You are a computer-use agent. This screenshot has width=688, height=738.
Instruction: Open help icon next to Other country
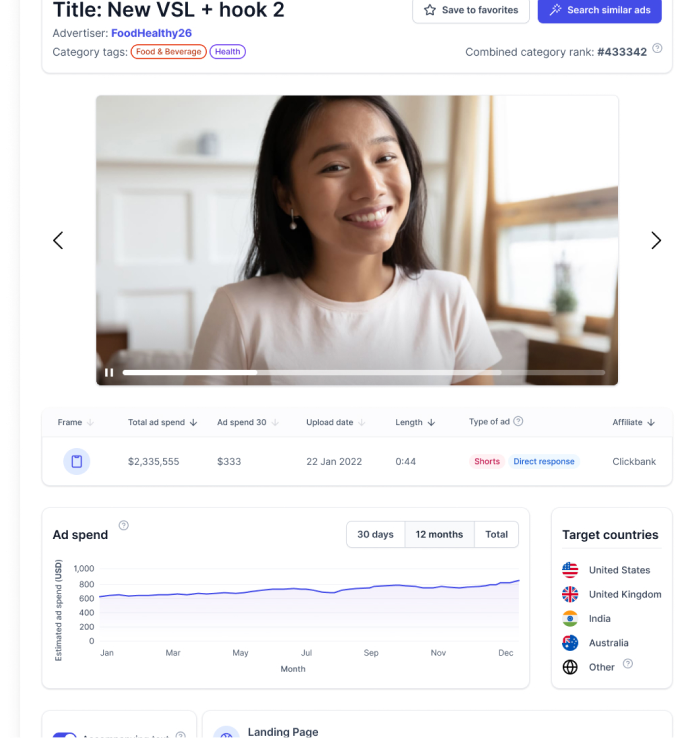[x=627, y=664]
